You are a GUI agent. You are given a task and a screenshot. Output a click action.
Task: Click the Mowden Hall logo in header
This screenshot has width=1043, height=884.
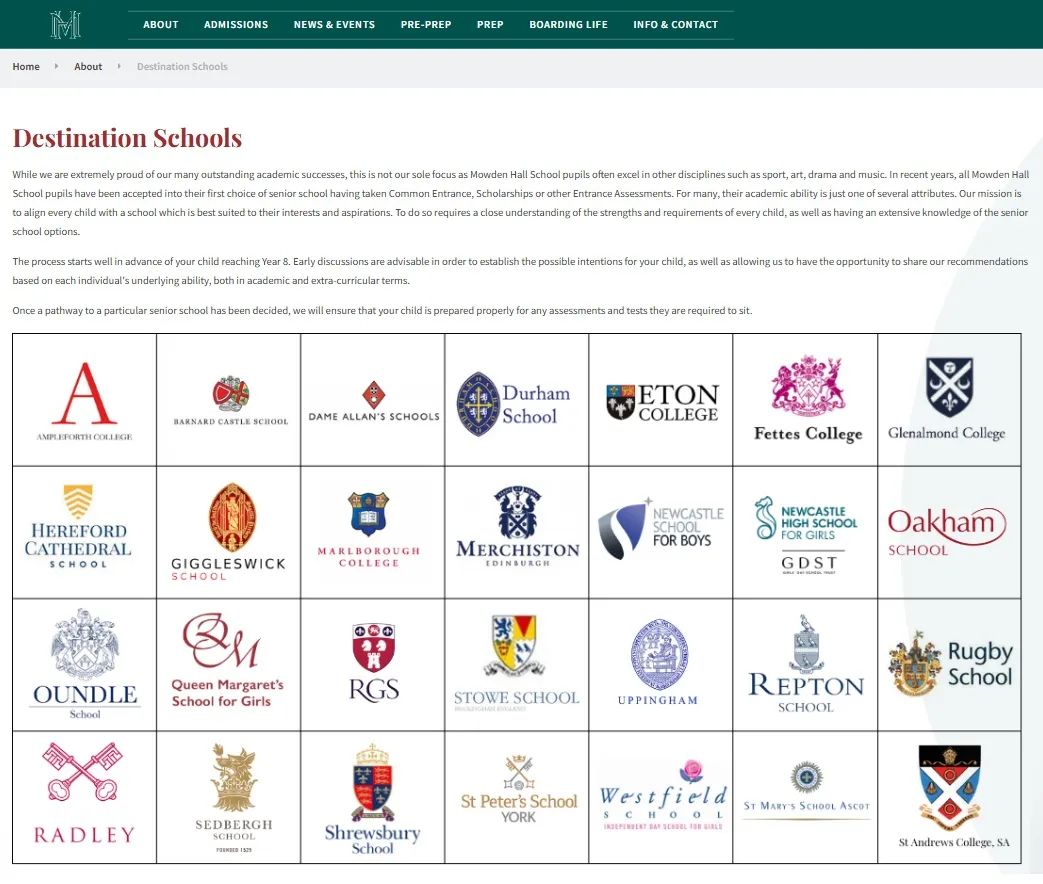point(66,24)
